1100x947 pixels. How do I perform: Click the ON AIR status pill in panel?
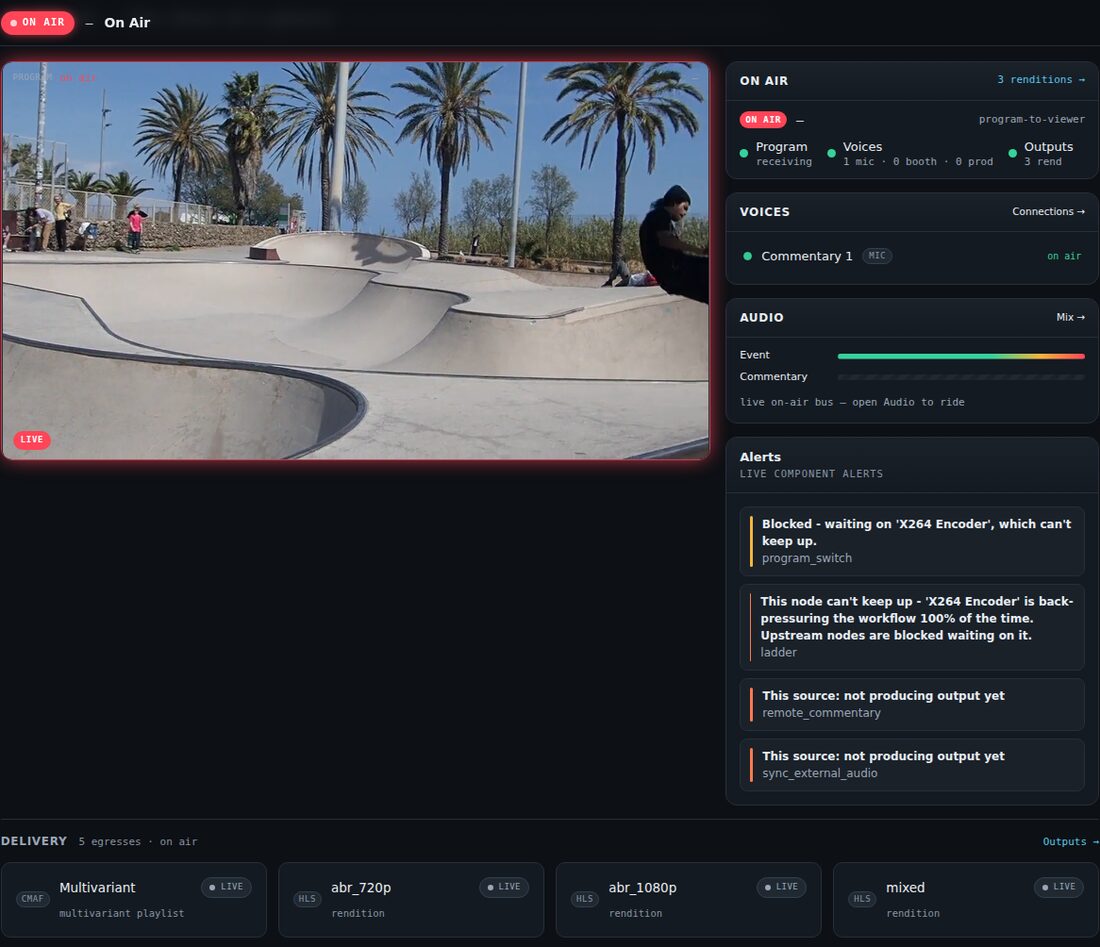pos(763,120)
